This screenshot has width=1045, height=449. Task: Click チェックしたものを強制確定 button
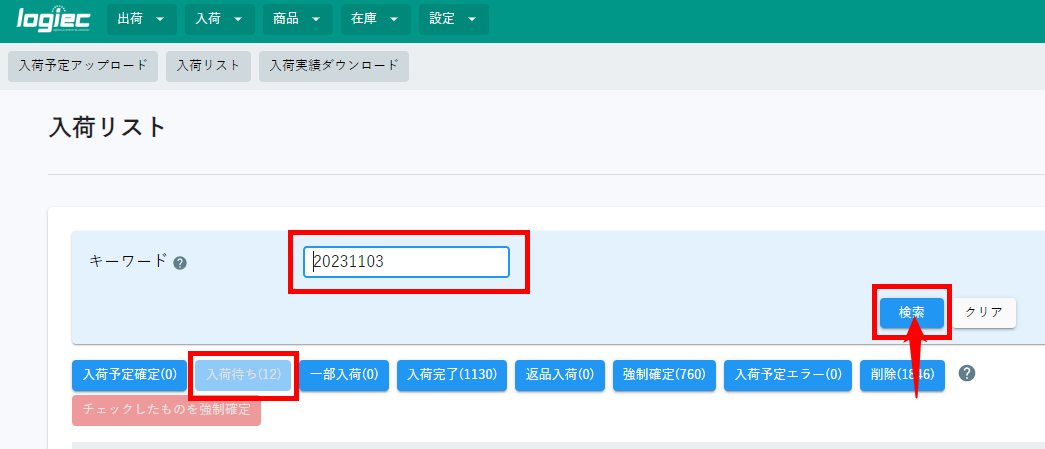166,410
